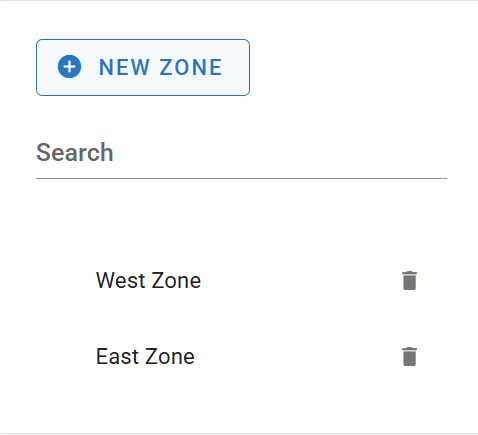Remove West Zone using its bin icon

click(409, 281)
